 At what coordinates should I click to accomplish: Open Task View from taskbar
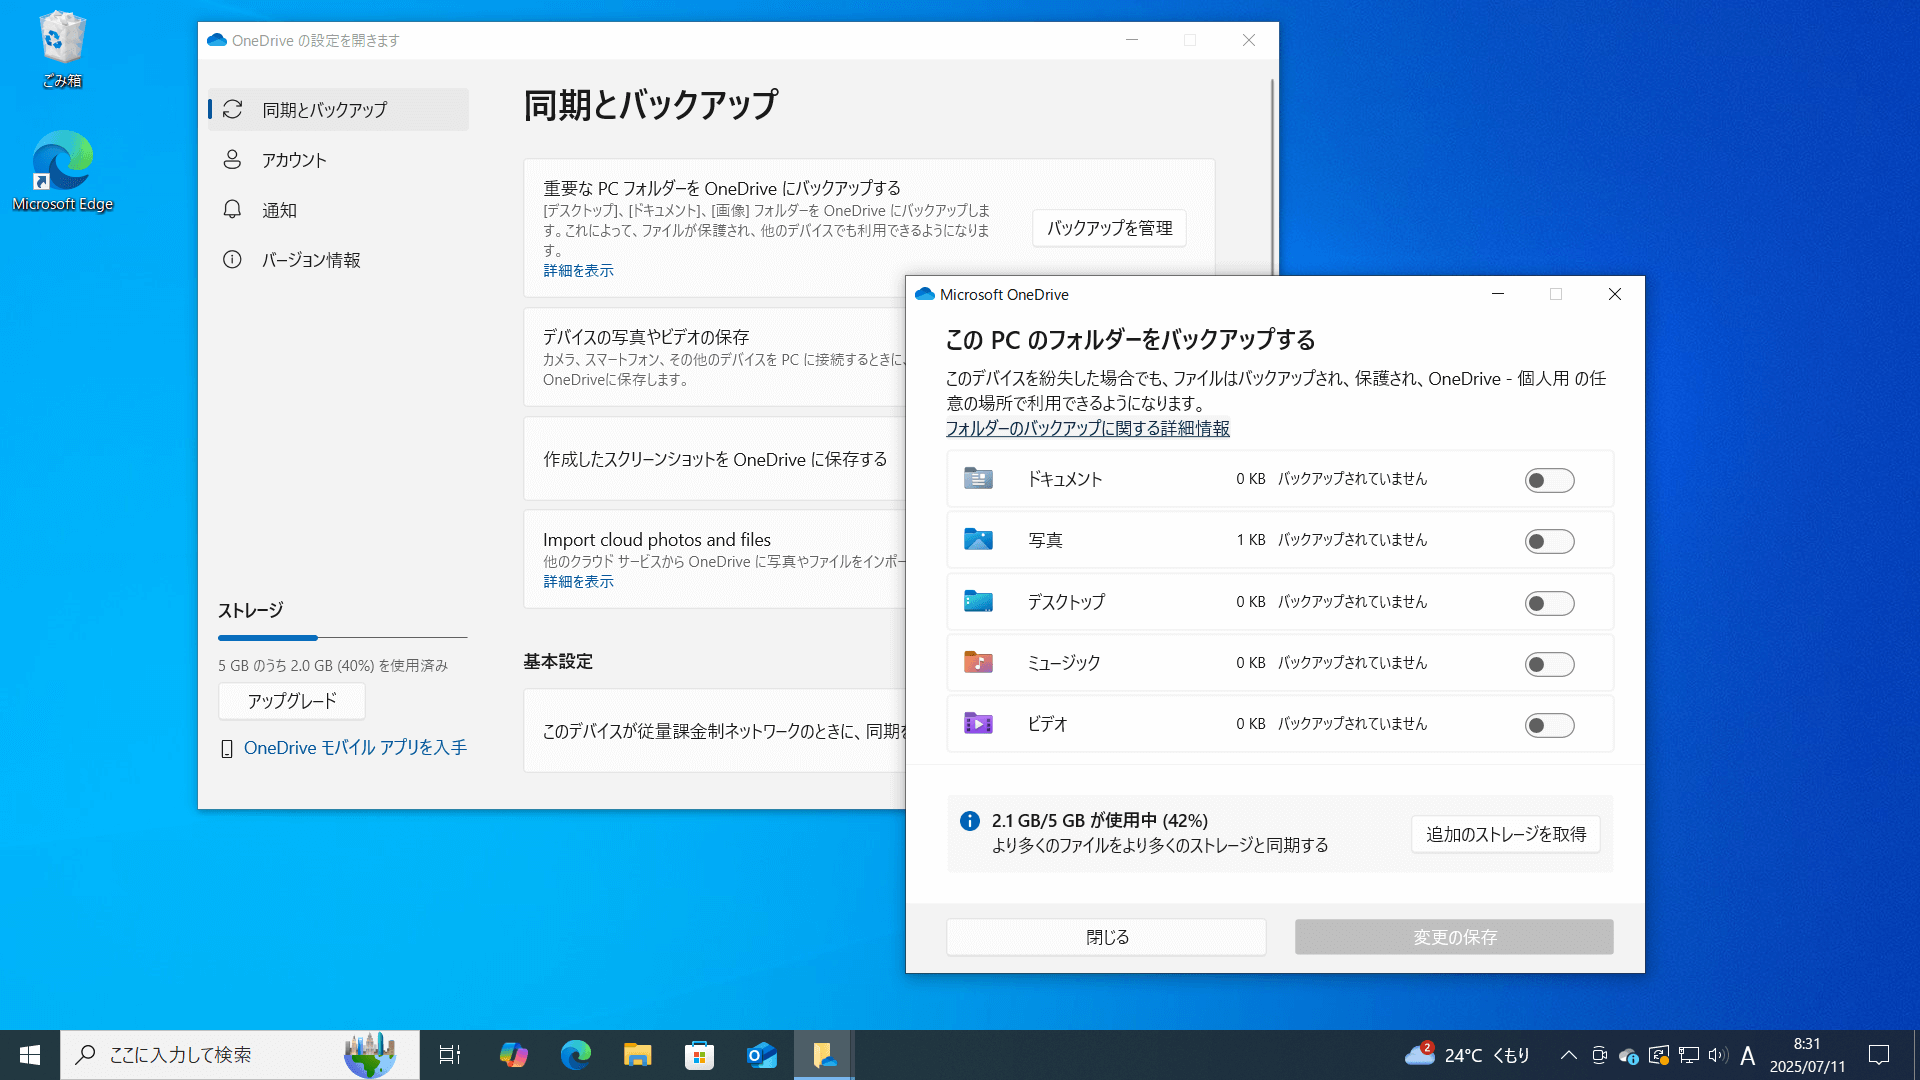tap(450, 1055)
